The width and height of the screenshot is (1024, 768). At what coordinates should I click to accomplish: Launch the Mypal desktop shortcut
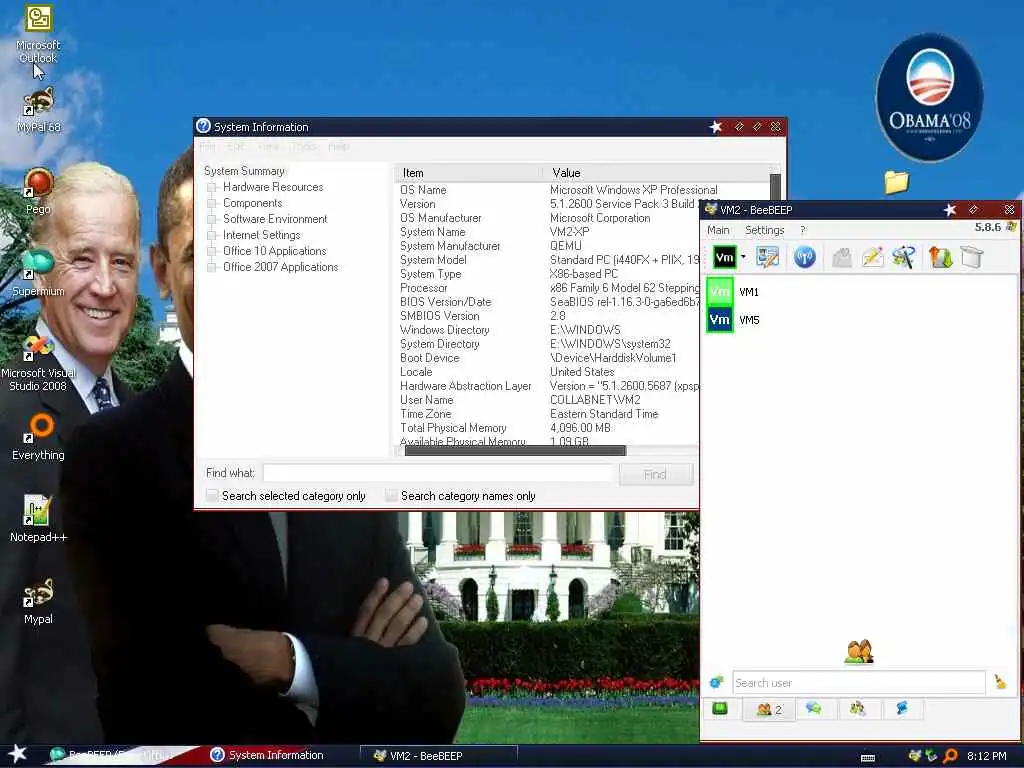click(x=38, y=601)
